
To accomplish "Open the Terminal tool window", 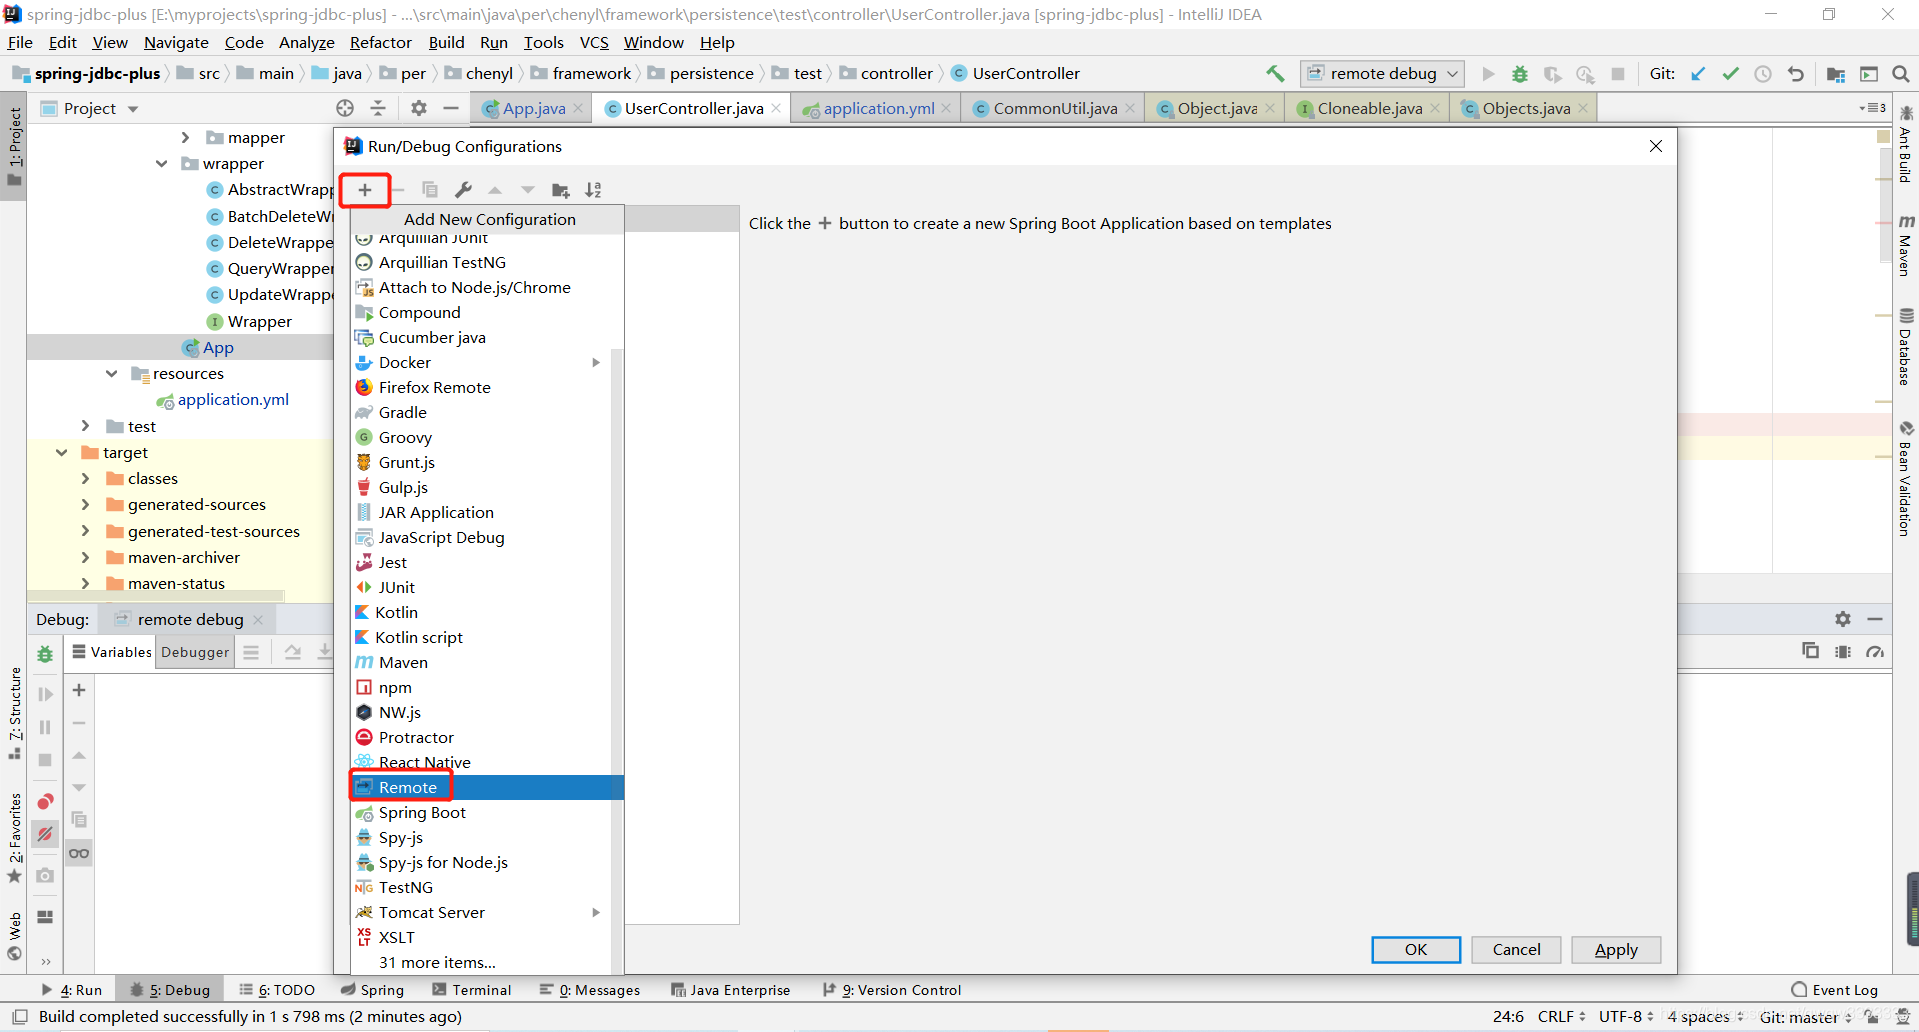I will pos(471,990).
